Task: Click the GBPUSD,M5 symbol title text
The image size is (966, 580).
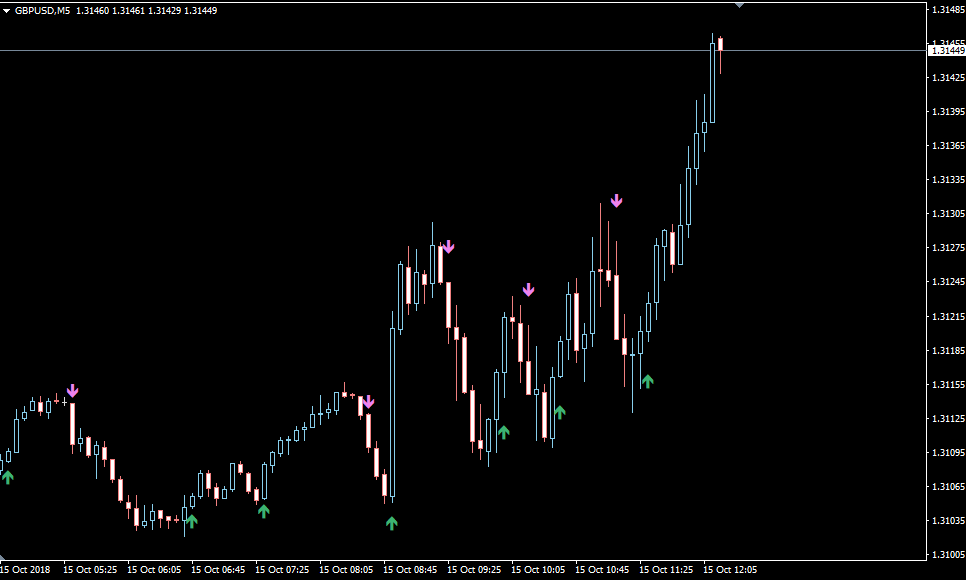Action: click(x=42, y=10)
